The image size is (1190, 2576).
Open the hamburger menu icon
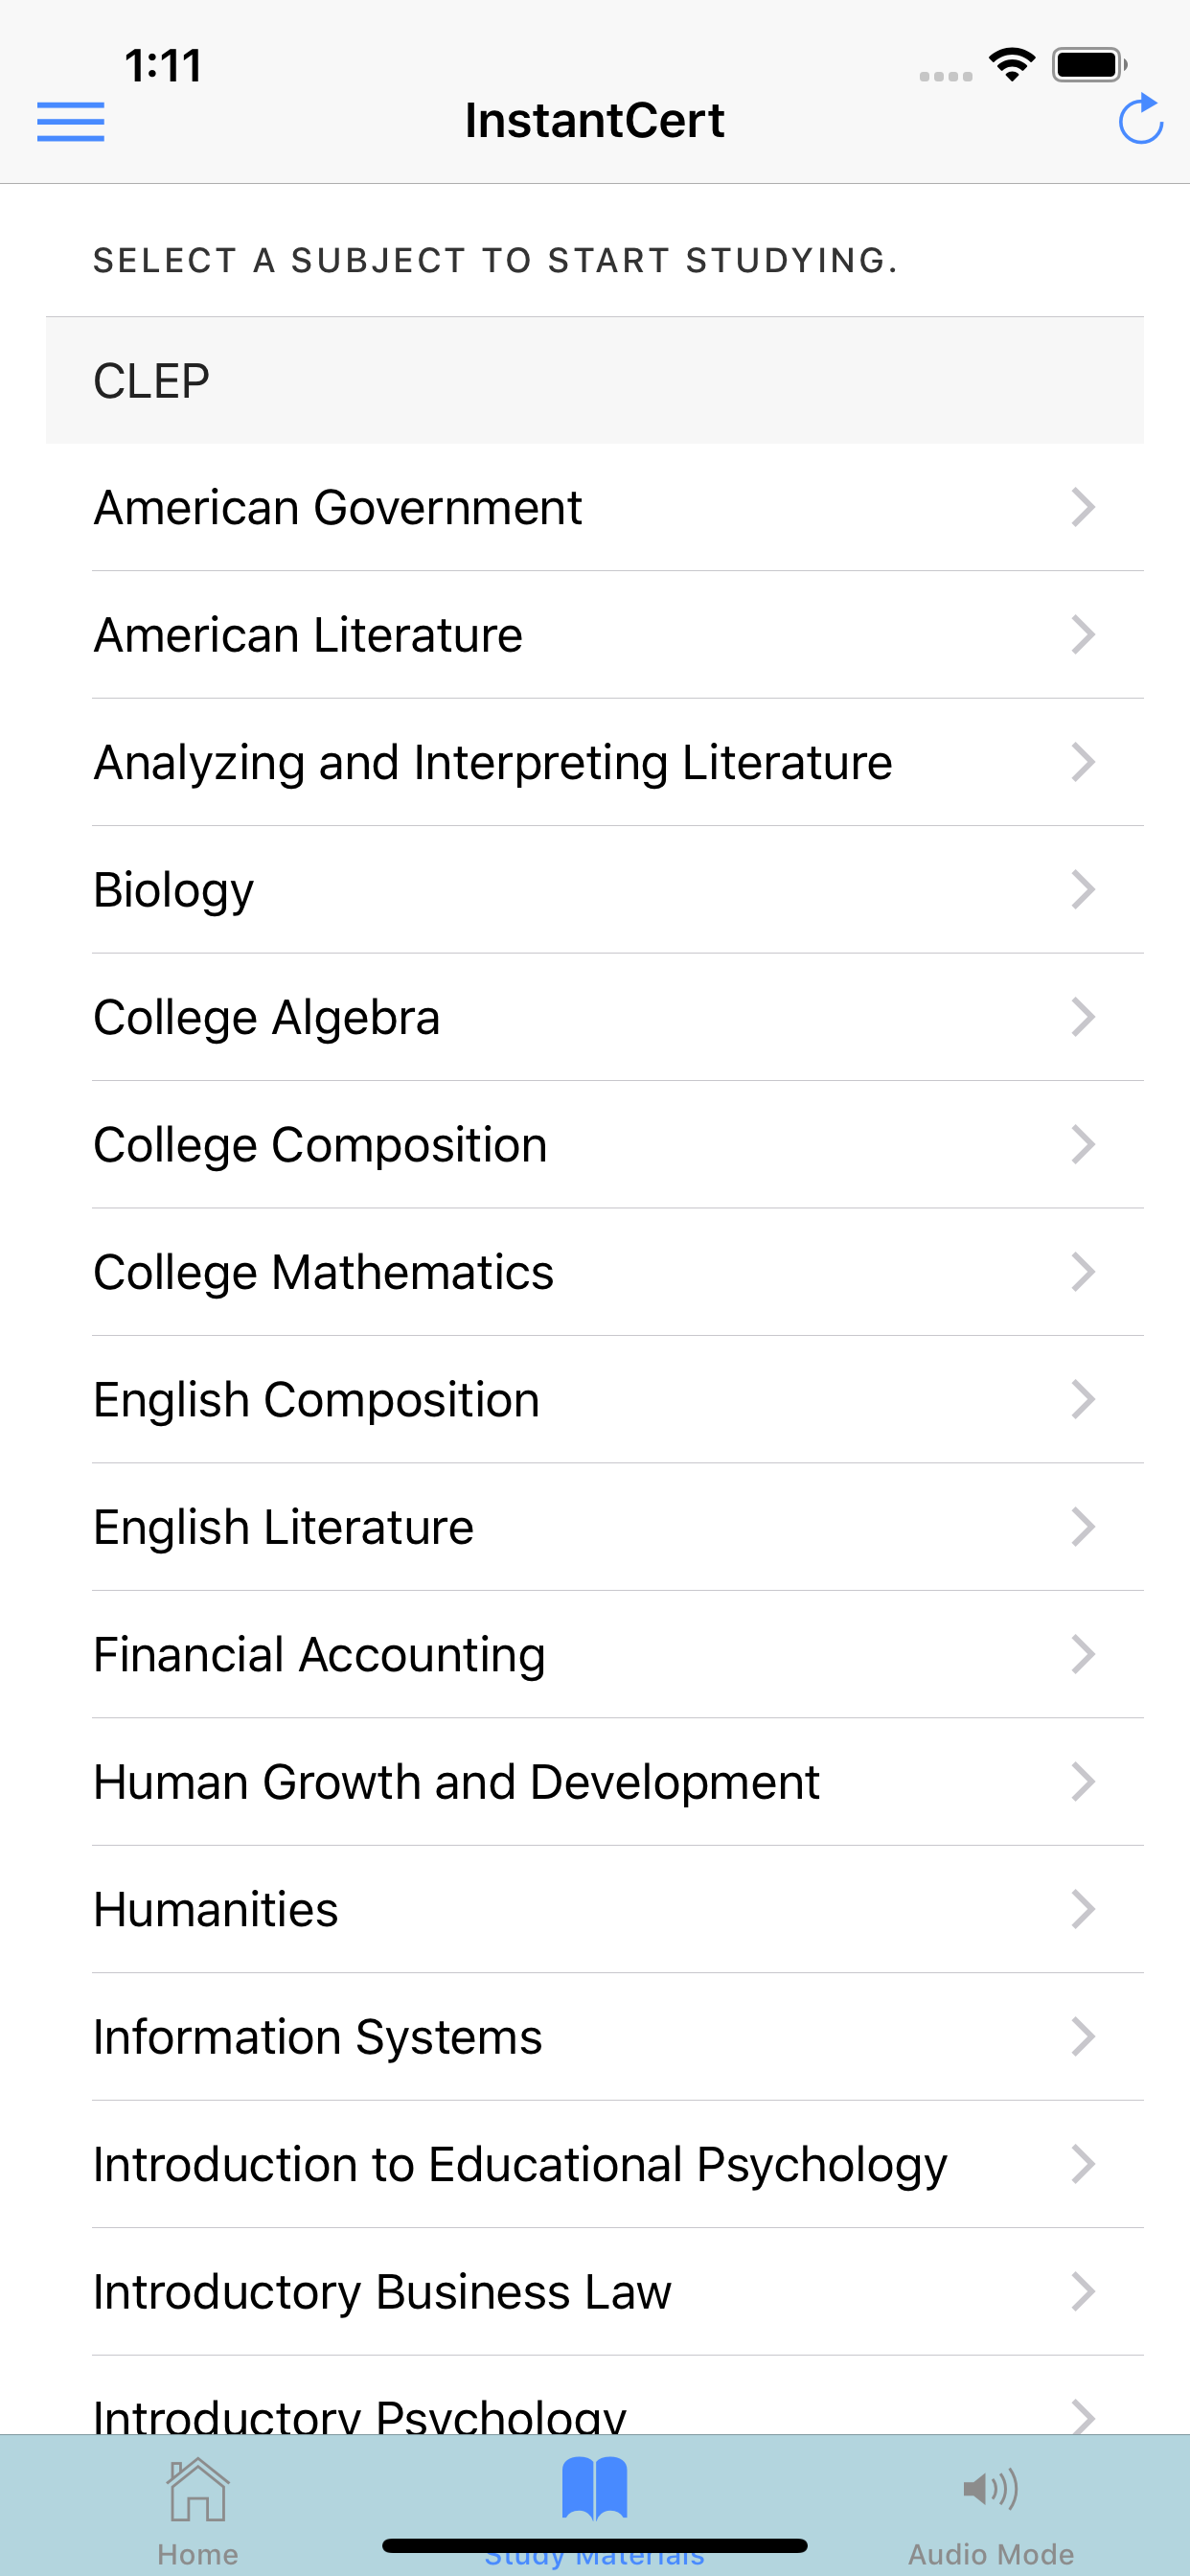coord(70,122)
